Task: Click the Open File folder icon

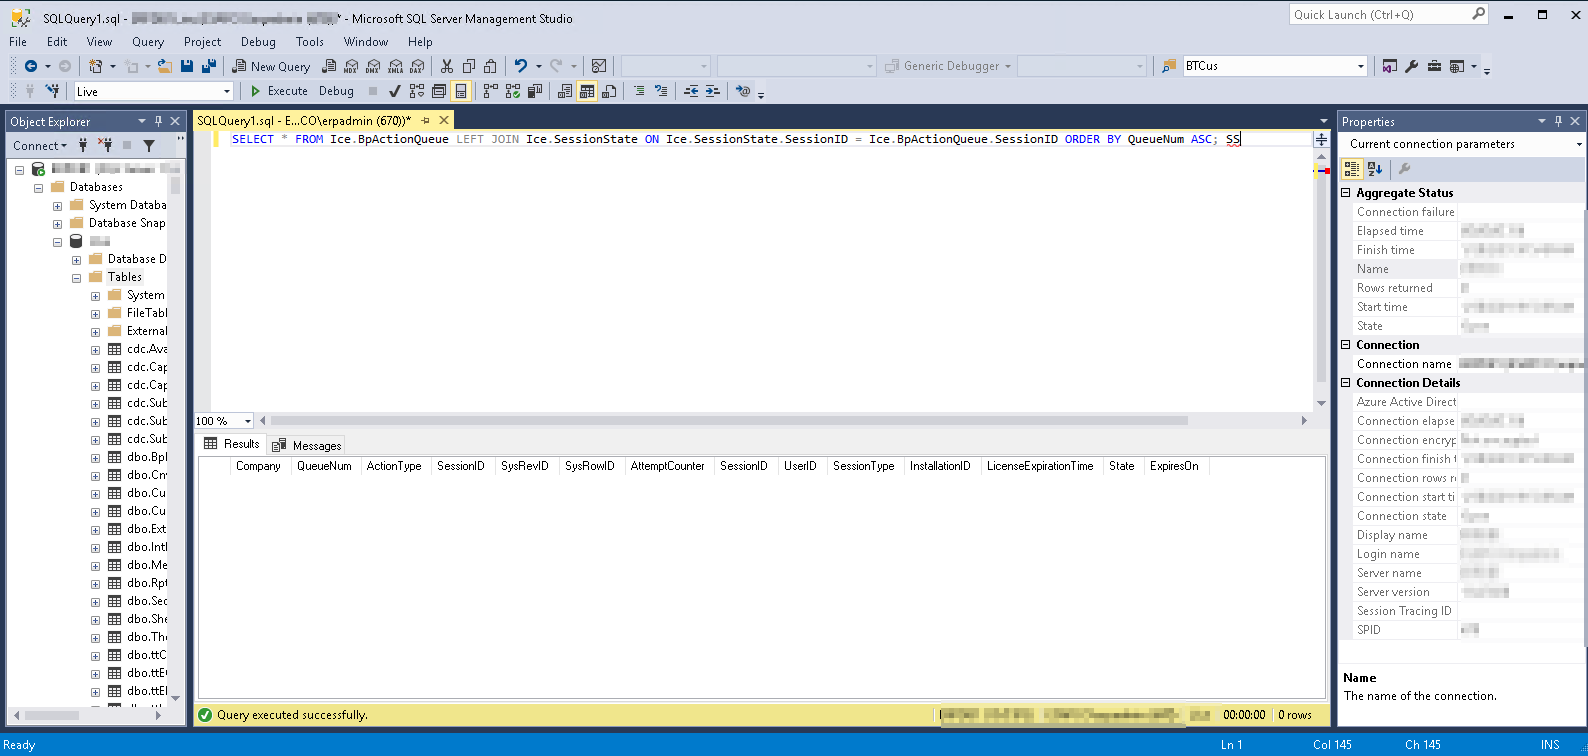Action: (164, 66)
